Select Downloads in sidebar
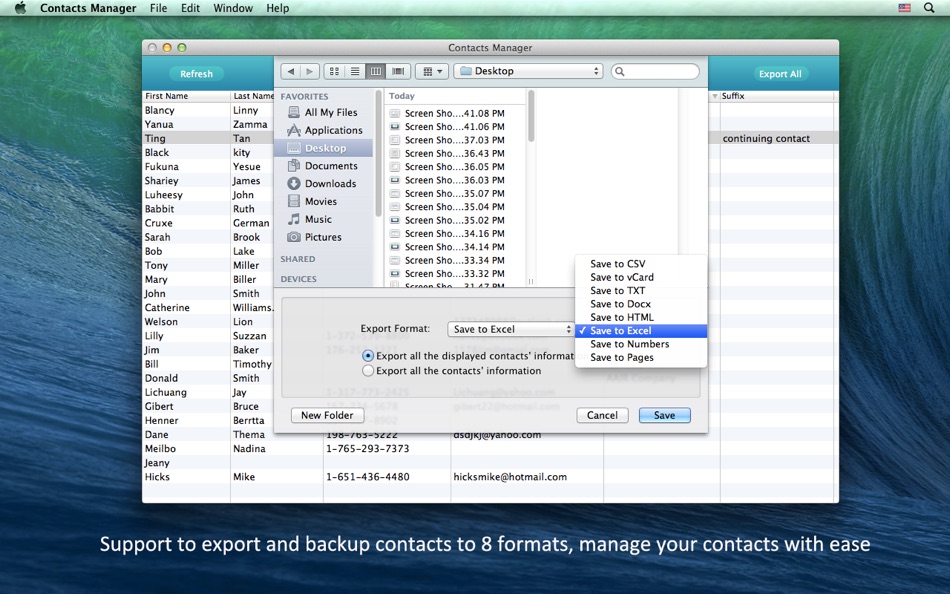950x594 pixels. [x=324, y=183]
